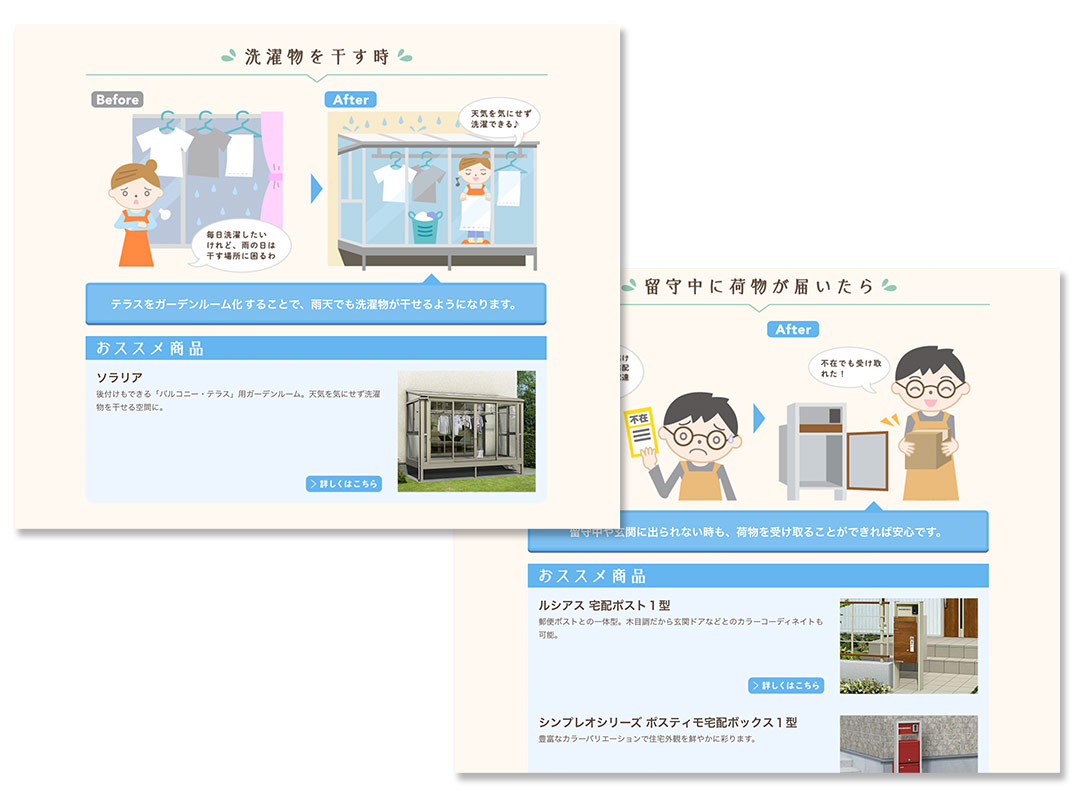The image size is (1080, 800).
Task: Click the banner テラスをガーデンルーム化することで…
Action: pyautogui.click(x=316, y=303)
